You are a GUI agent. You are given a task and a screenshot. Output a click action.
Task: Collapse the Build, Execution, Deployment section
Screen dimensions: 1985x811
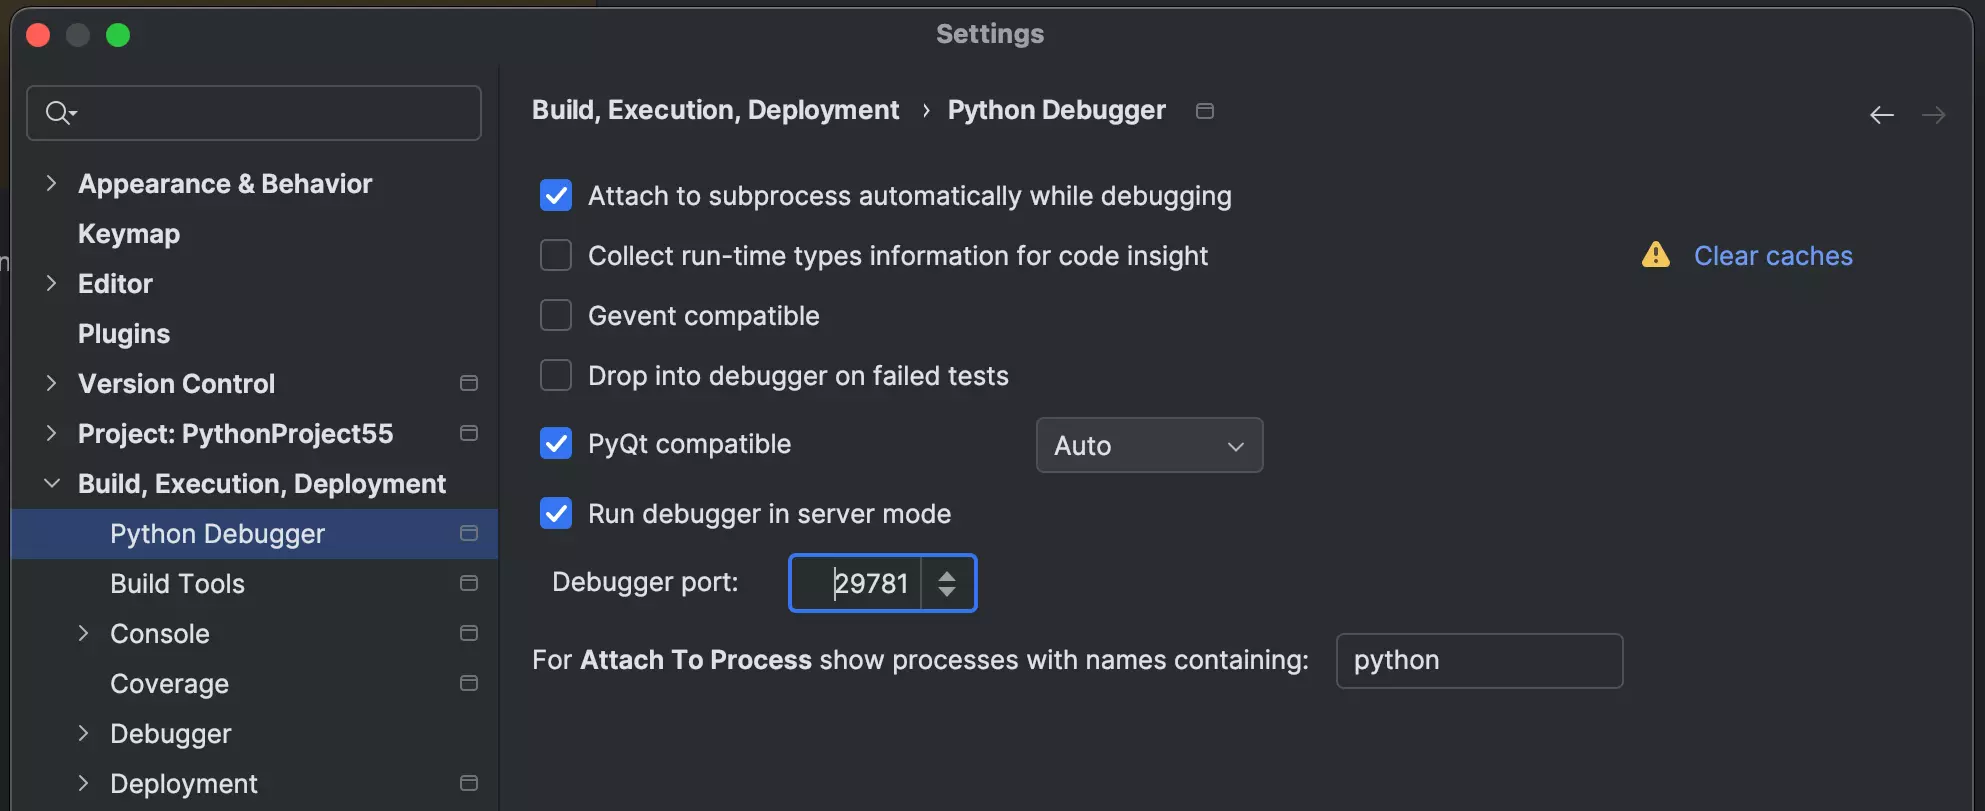[x=52, y=483]
